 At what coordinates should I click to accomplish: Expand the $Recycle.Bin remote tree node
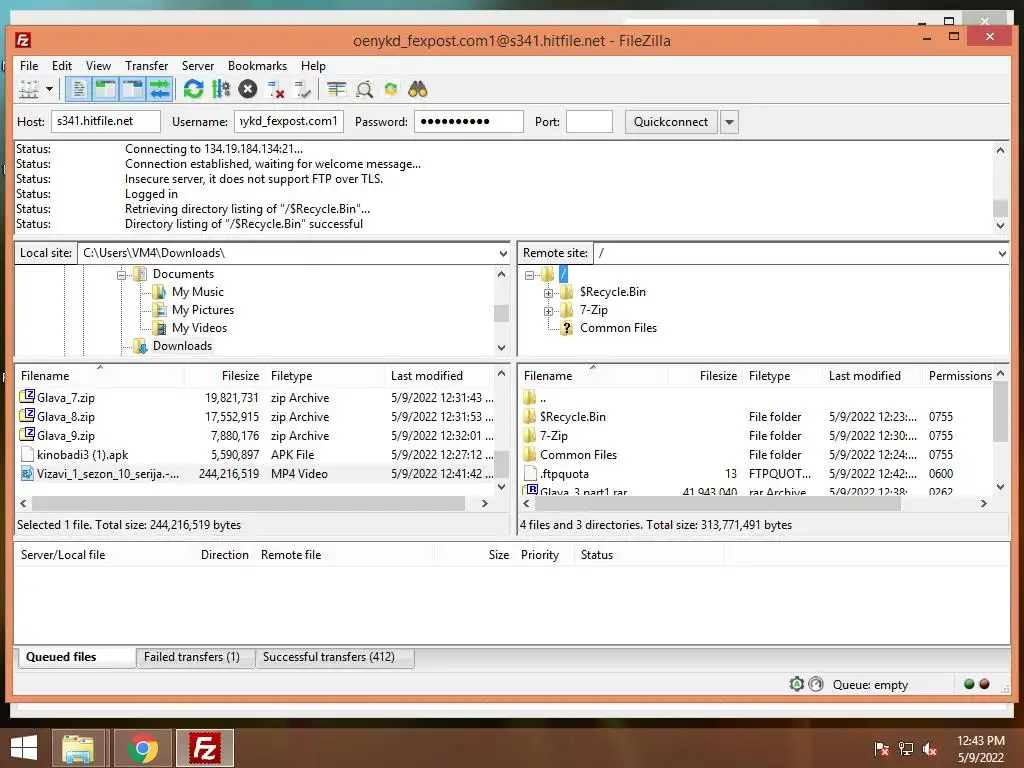[549, 293]
